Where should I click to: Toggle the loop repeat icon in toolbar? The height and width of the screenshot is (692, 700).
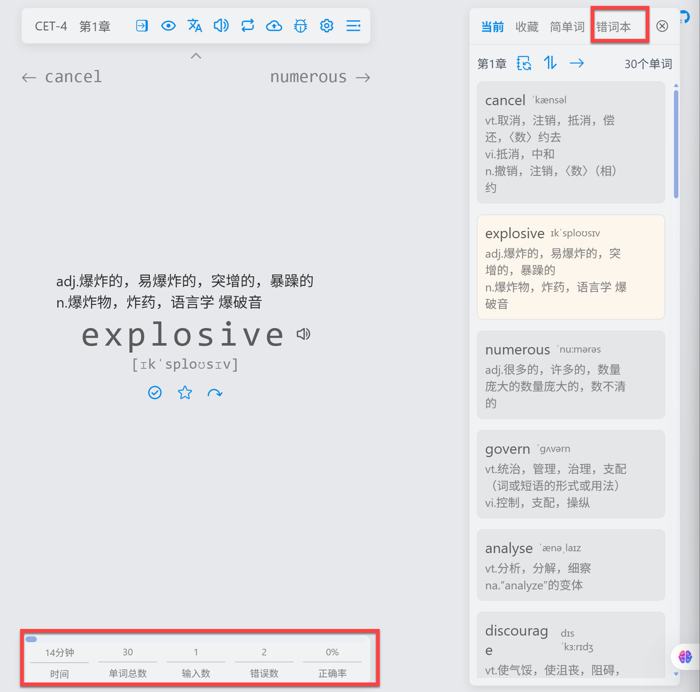[x=248, y=26]
